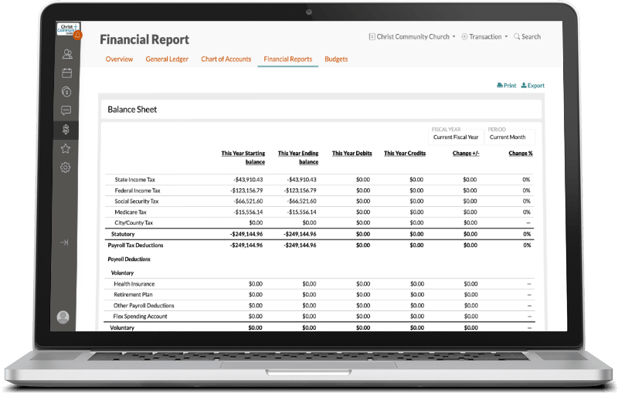
Task: Open the Search field in header
Action: point(527,37)
